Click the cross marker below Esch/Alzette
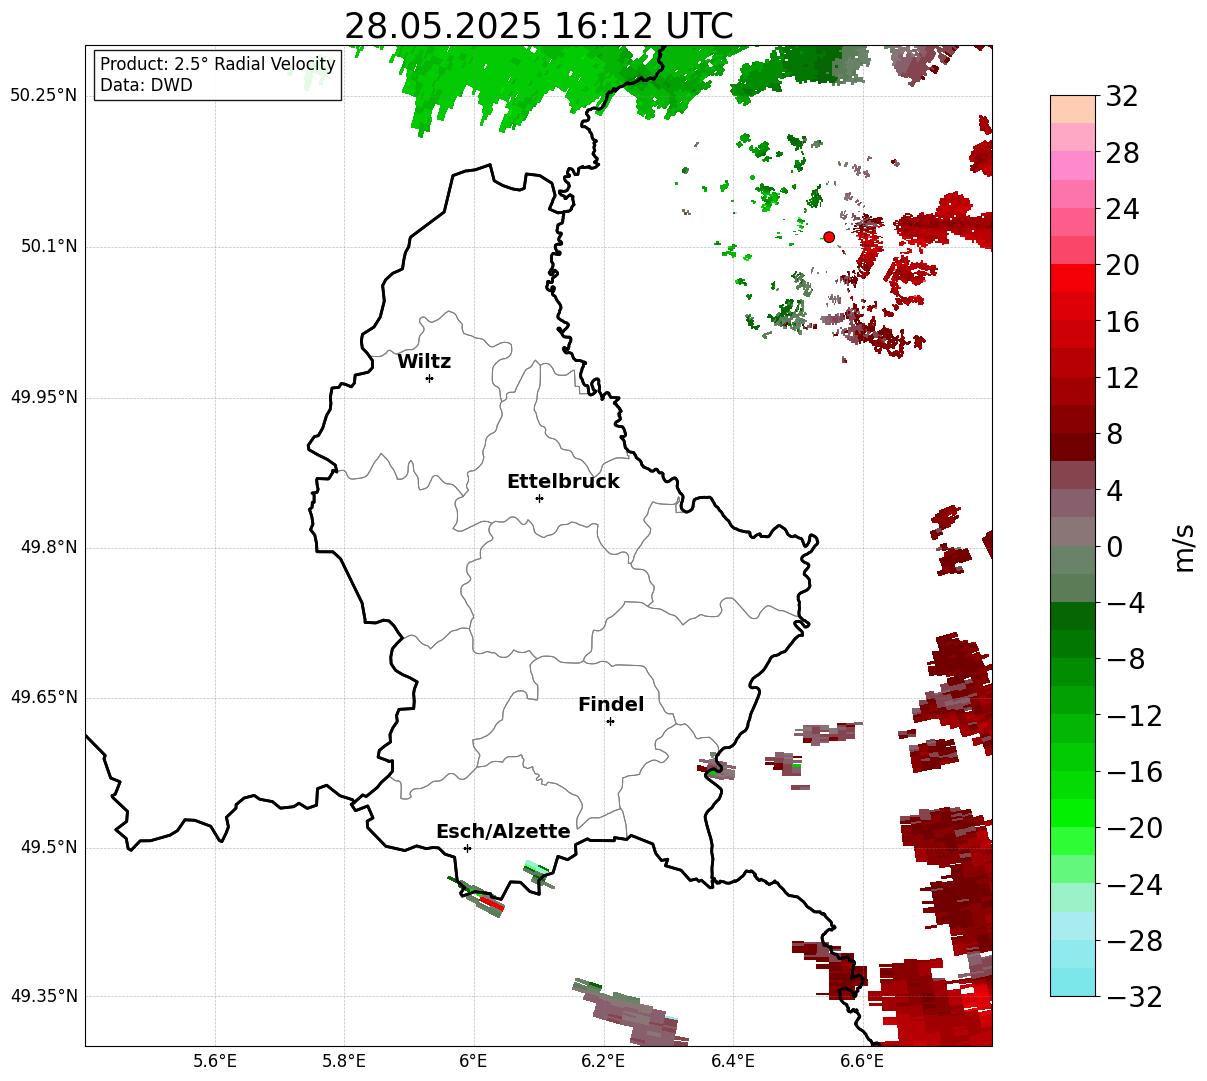This screenshot has height=1081, width=1207. tap(467, 848)
